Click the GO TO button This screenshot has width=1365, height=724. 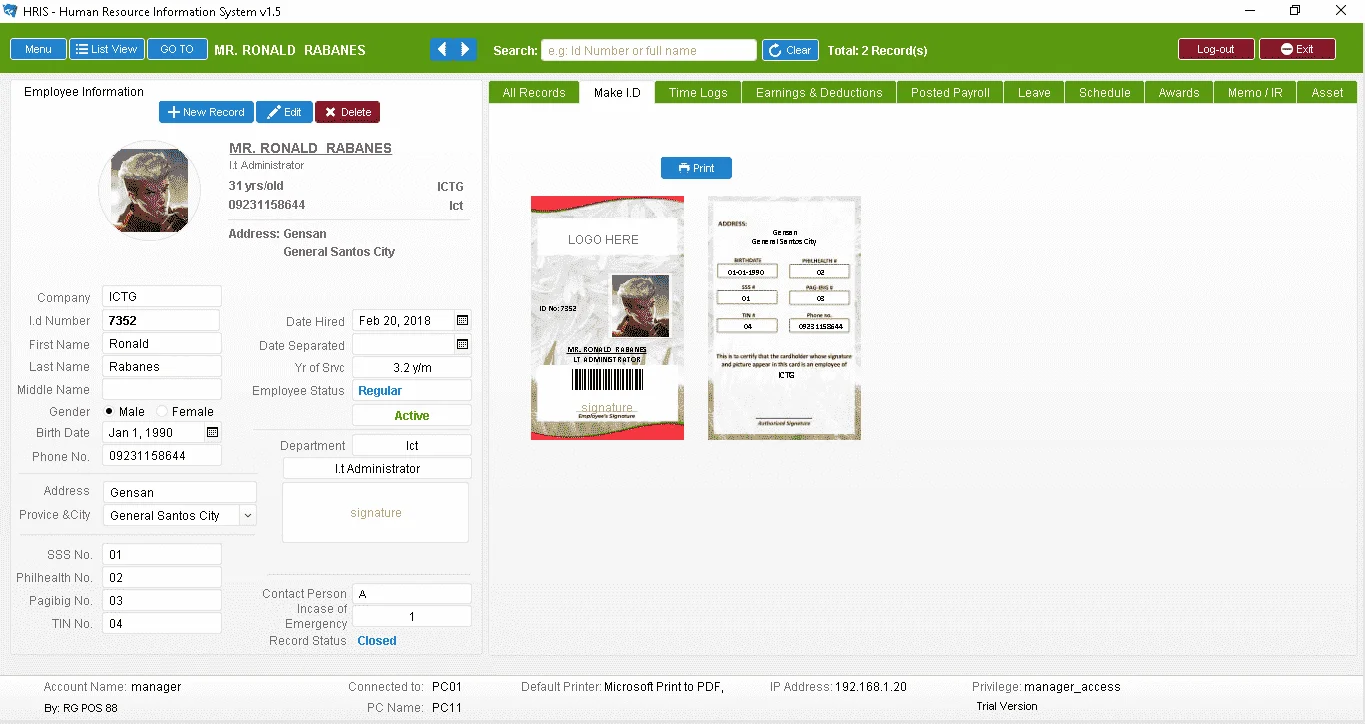coord(177,49)
